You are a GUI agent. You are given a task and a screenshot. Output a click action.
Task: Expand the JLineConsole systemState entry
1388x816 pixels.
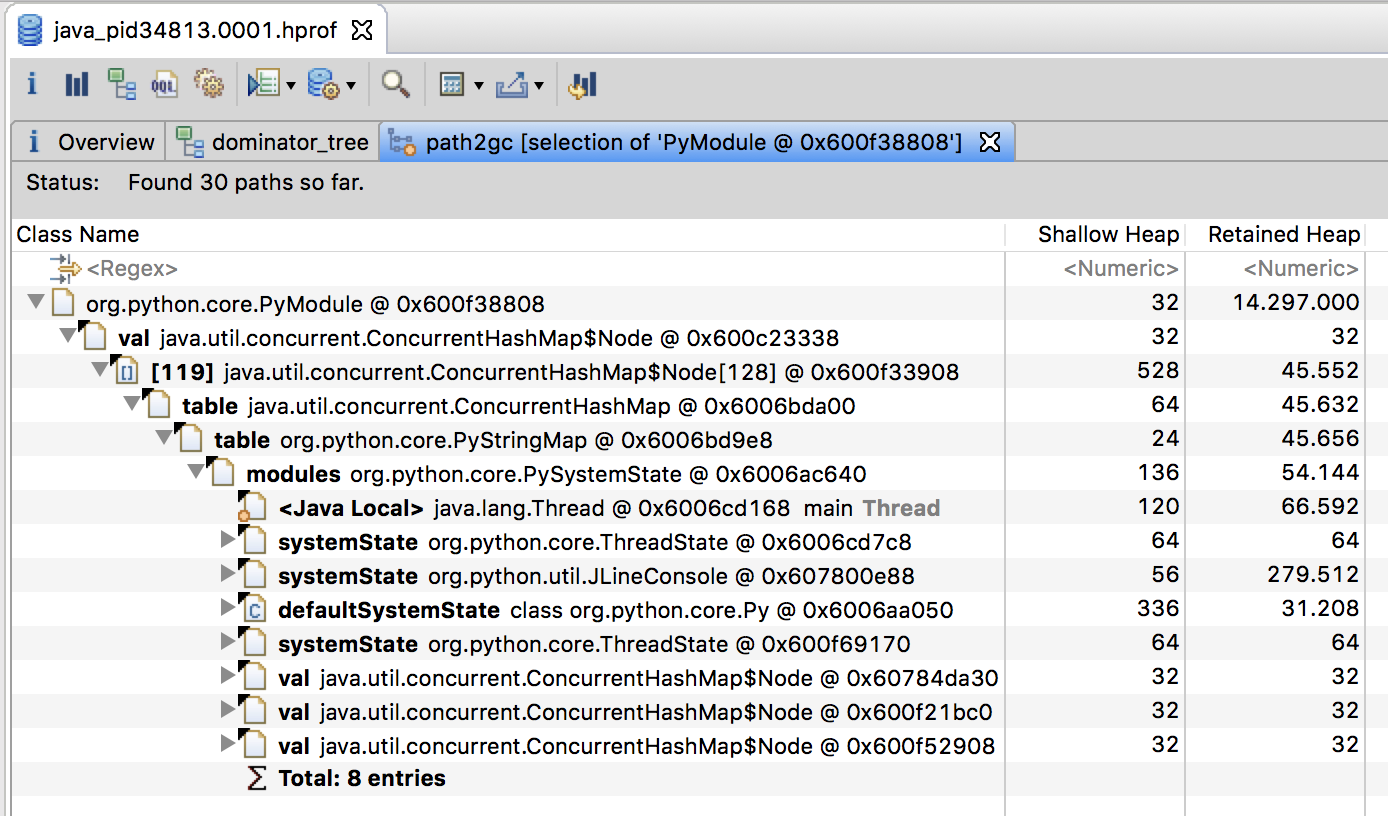click(229, 574)
